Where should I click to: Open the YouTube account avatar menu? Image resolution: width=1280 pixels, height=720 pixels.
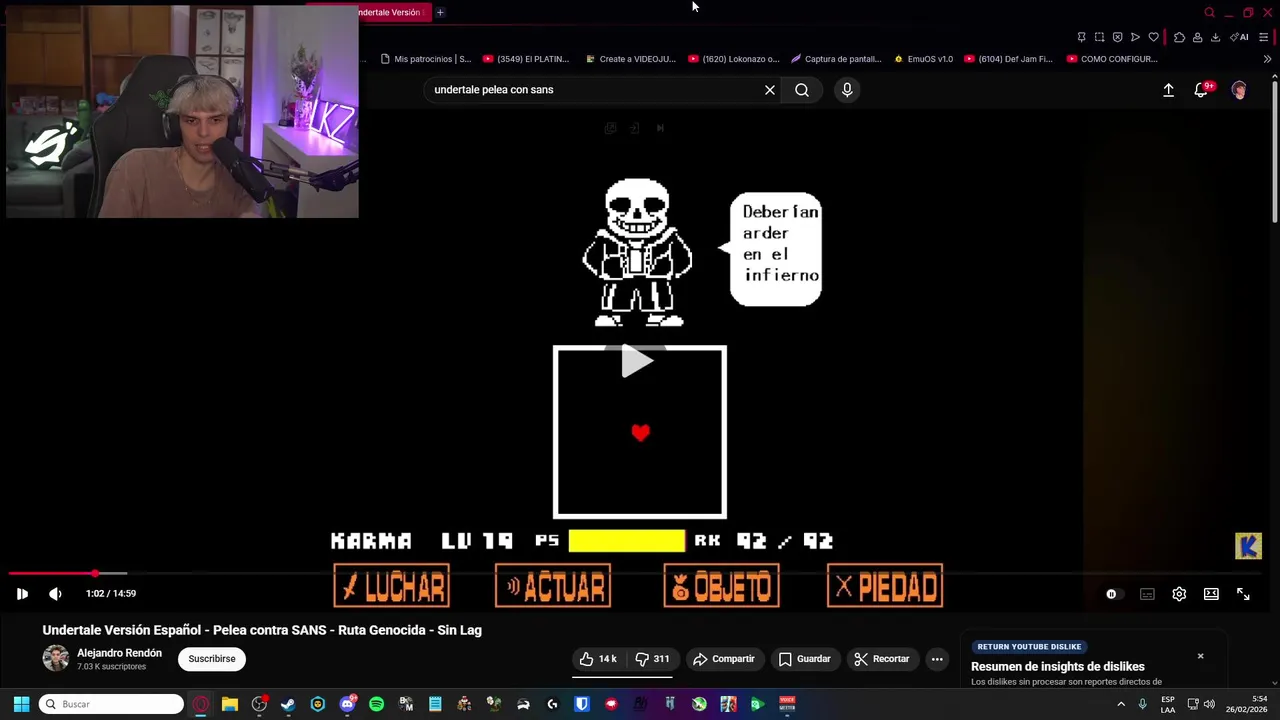pyautogui.click(x=1239, y=90)
